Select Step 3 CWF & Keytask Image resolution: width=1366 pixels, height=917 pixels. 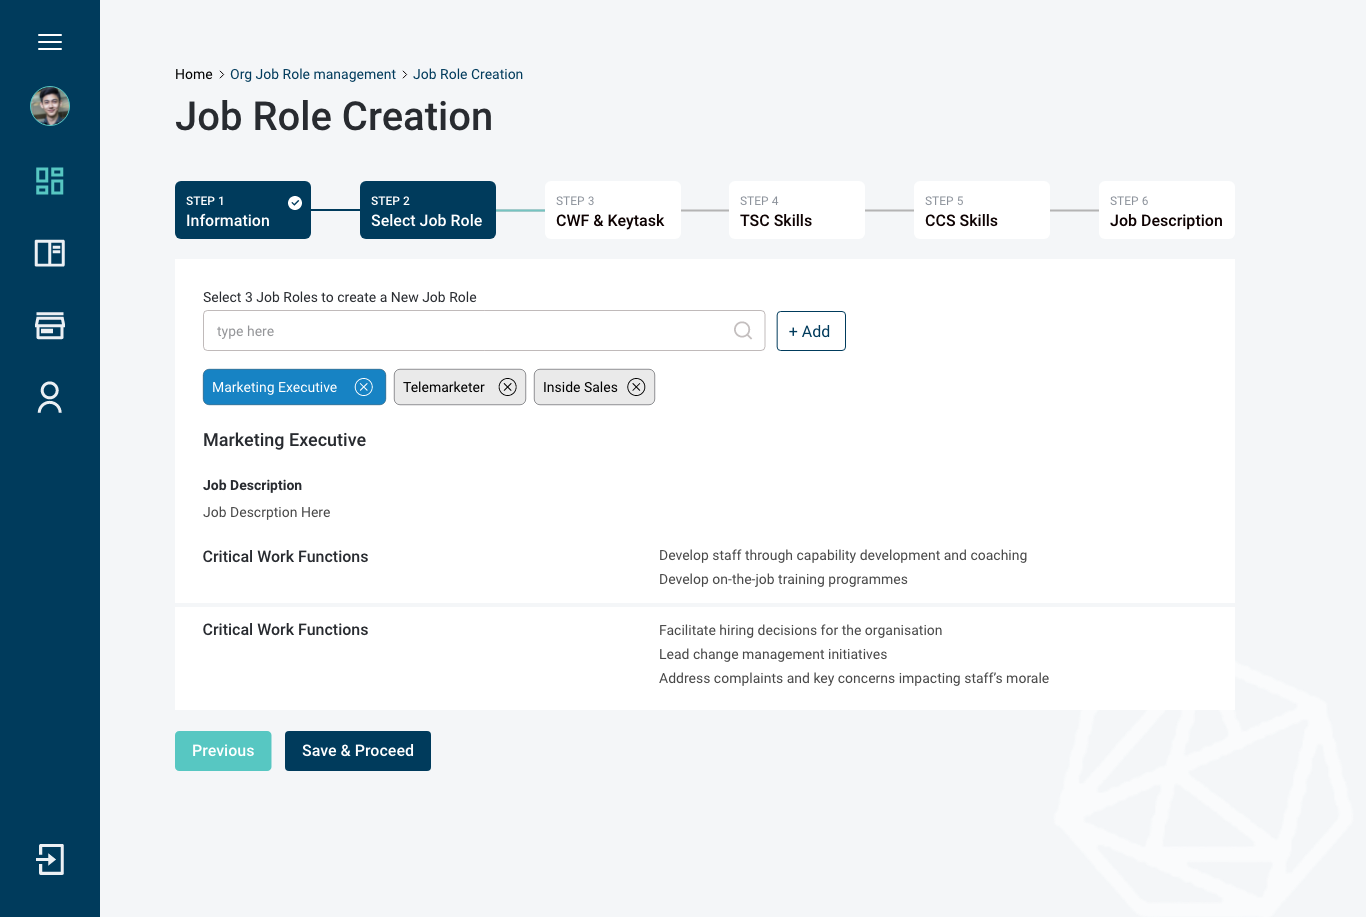[612, 210]
